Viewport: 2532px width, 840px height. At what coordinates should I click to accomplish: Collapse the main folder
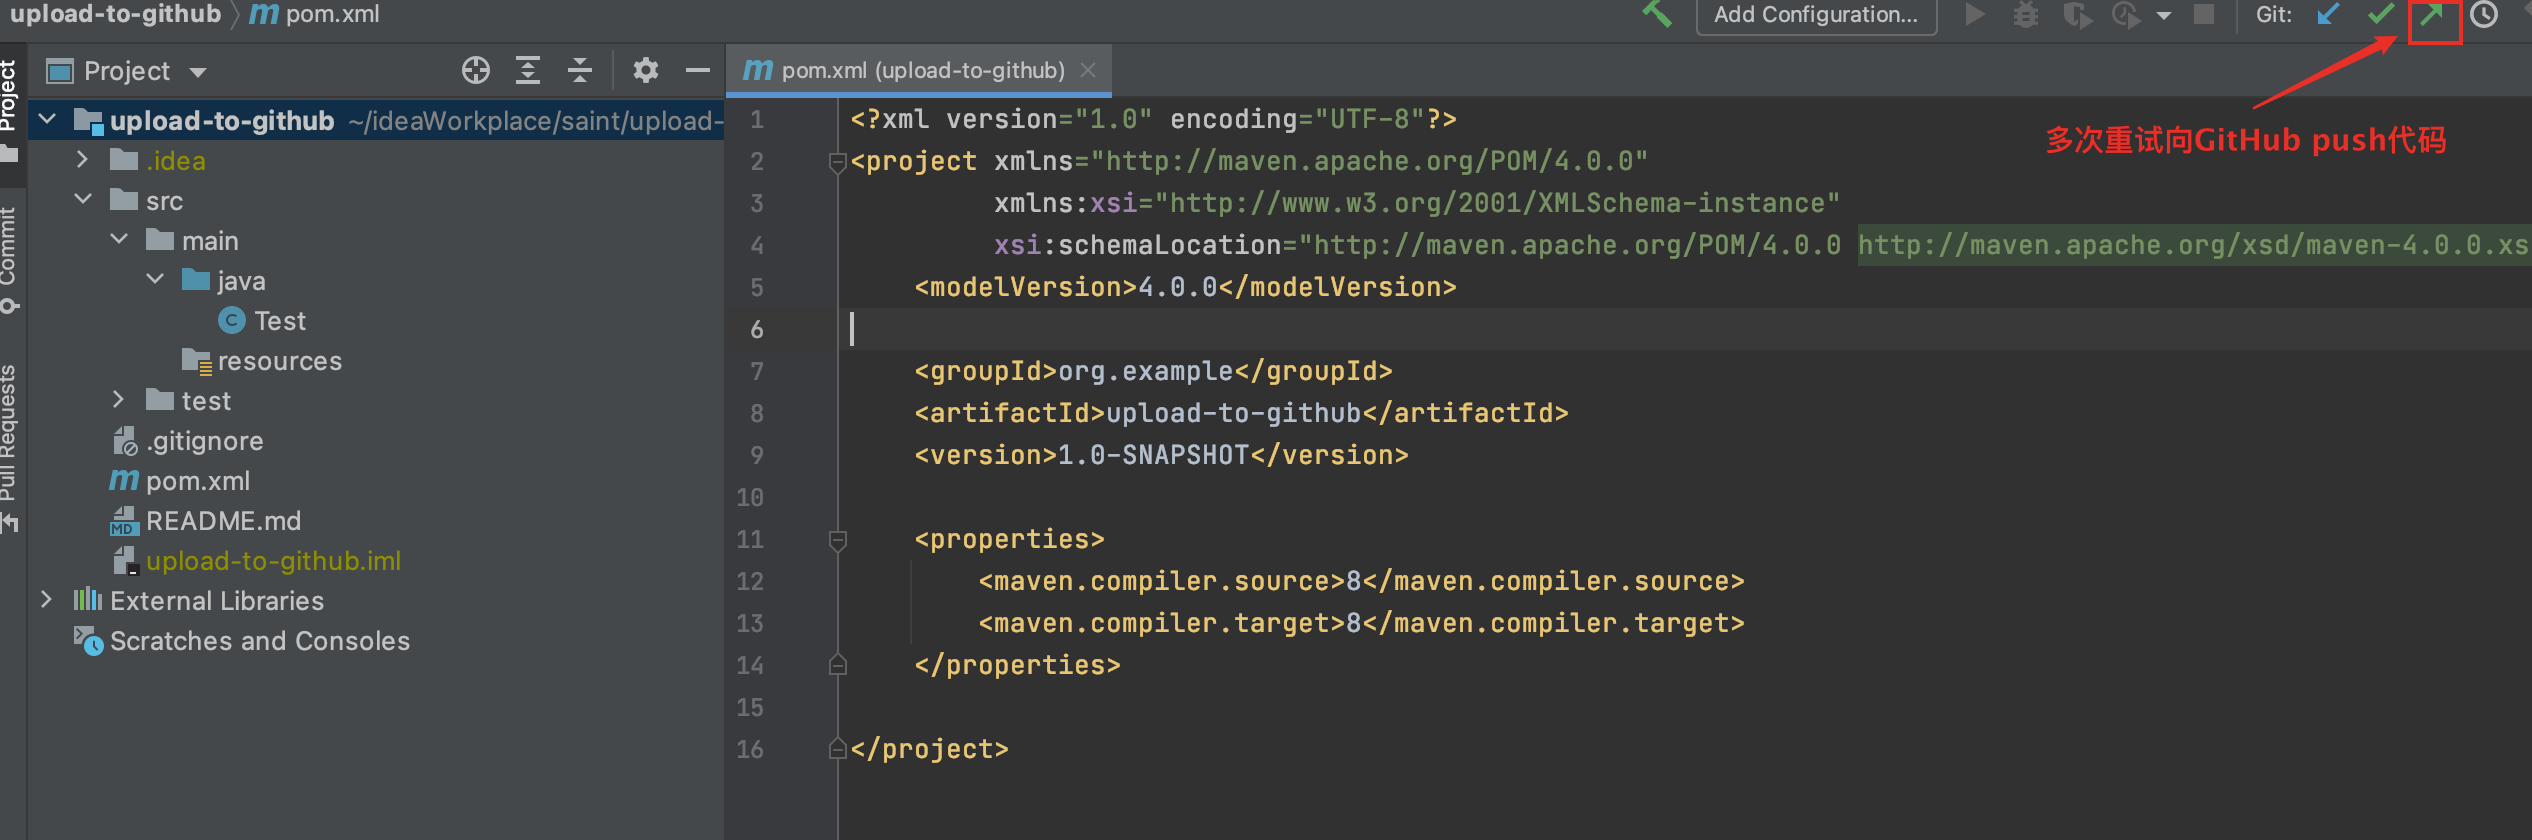pos(119,240)
